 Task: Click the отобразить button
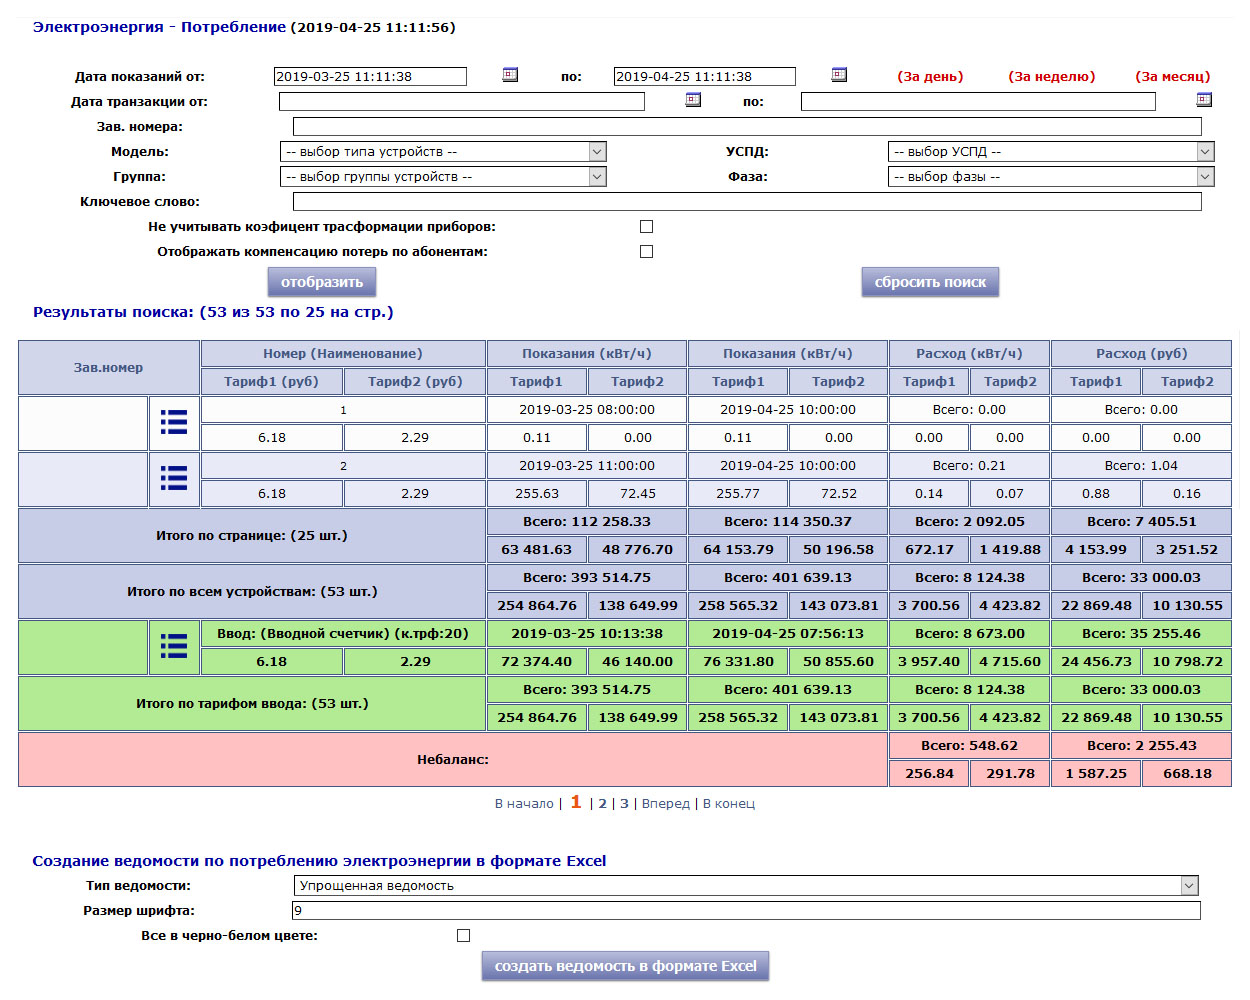click(322, 282)
